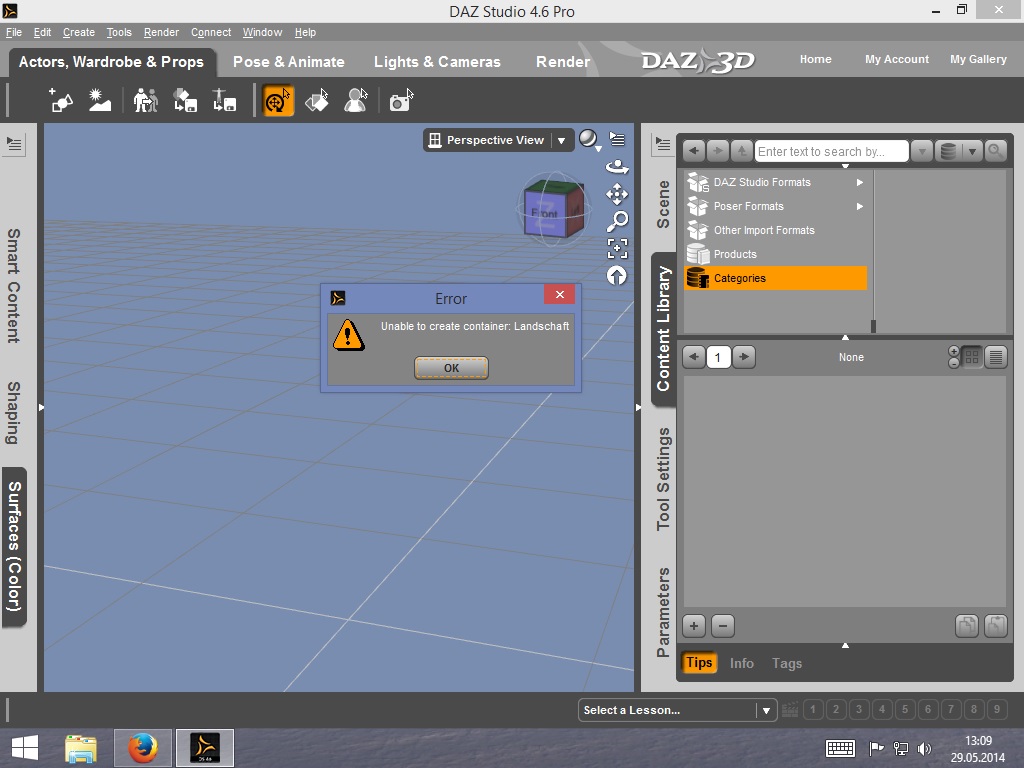
Task: Close the Error dialog with the X
Action: click(560, 295)
